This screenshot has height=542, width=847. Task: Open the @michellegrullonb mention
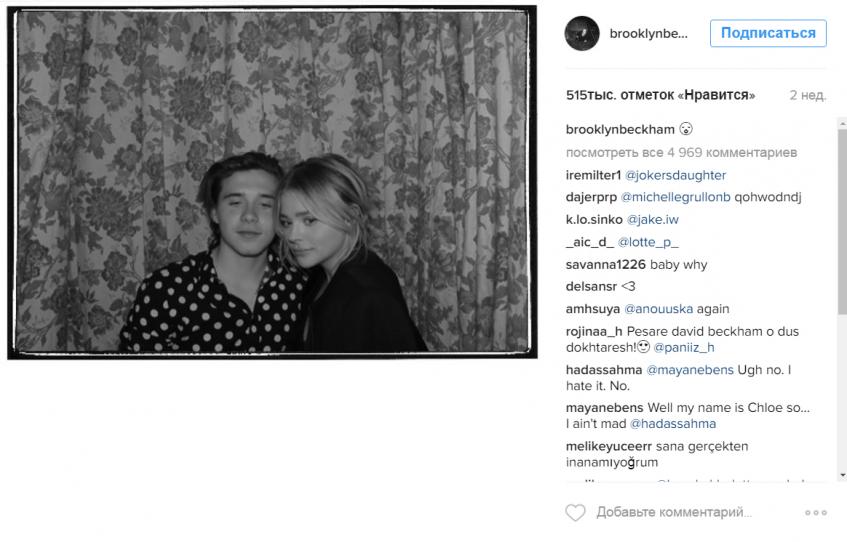[x=675, y=197]
